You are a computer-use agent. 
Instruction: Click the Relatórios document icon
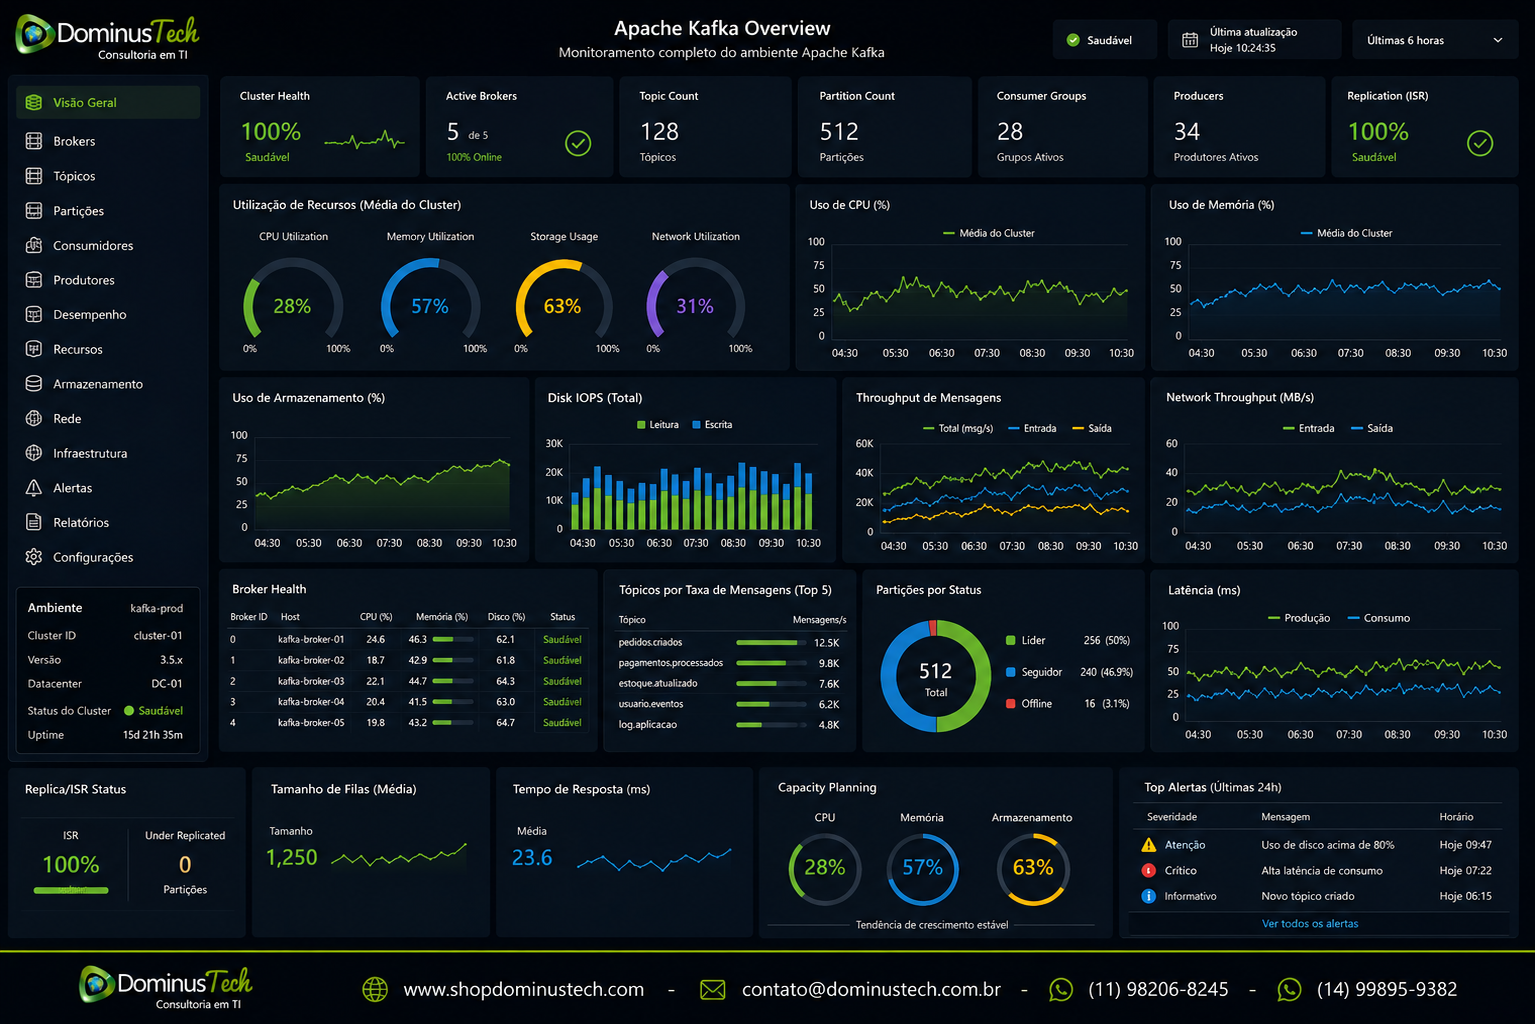point(34,522)
